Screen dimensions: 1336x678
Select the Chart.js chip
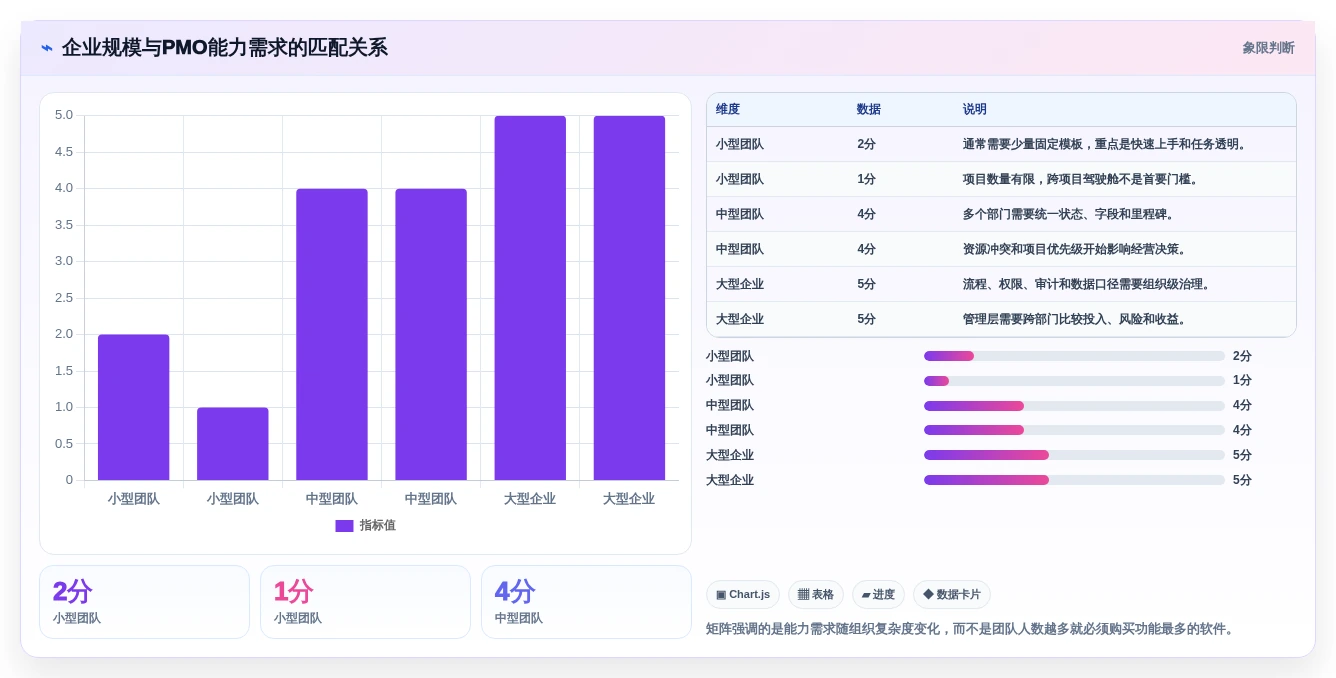743,595
